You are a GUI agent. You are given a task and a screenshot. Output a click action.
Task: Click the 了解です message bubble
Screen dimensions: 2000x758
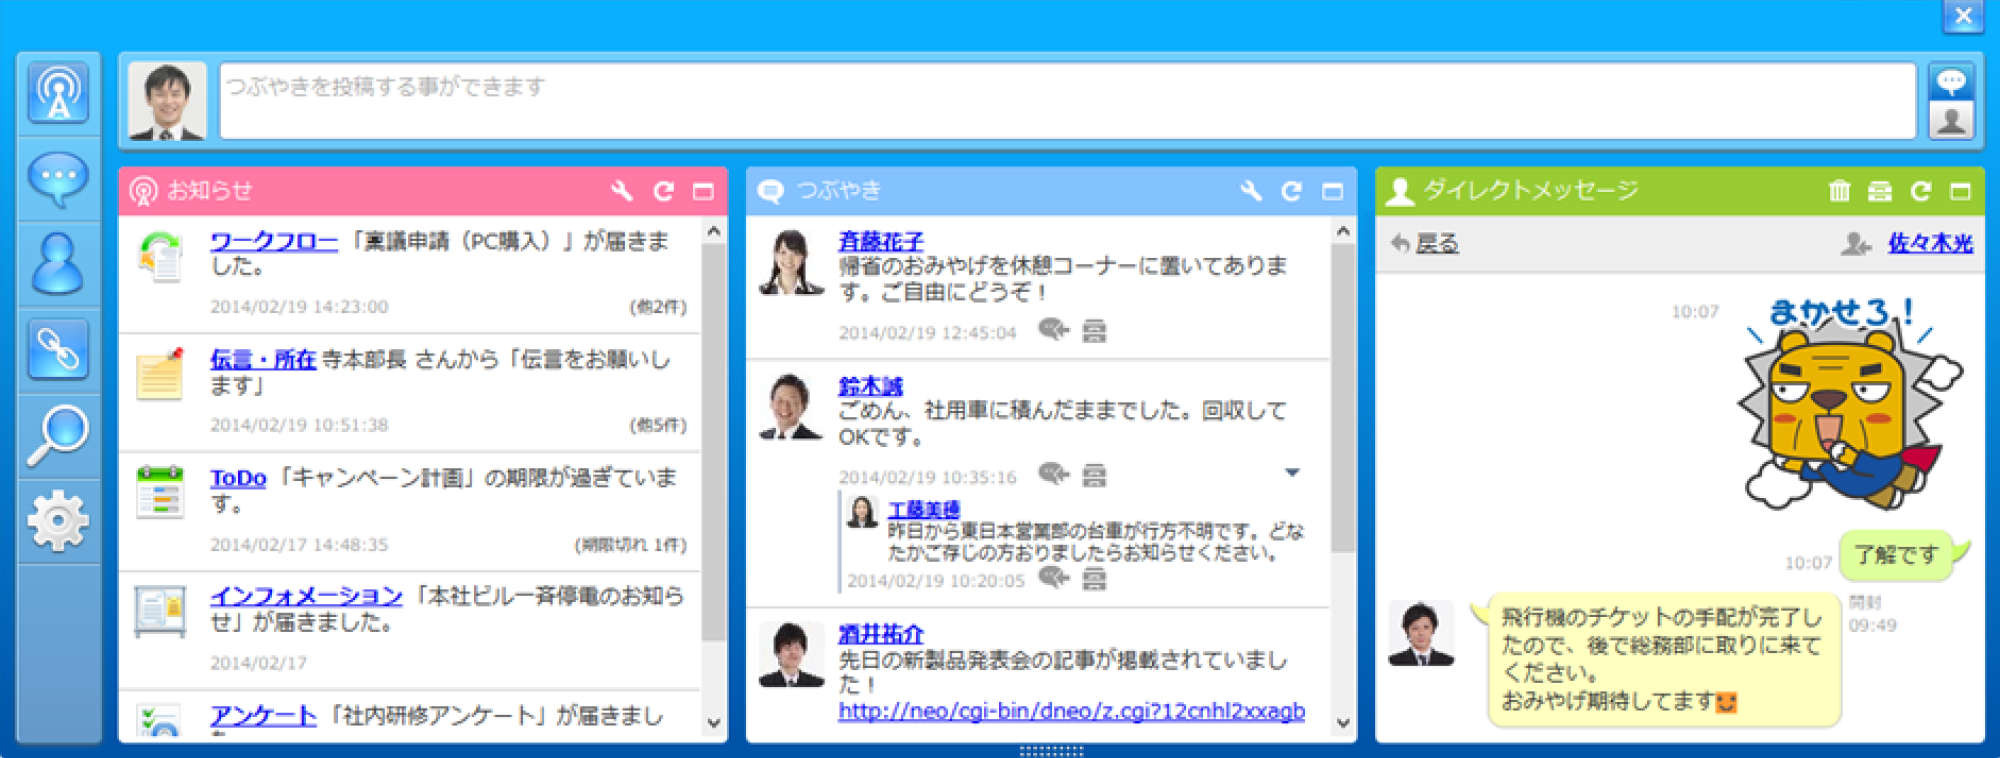click(x=1897, y=555)
